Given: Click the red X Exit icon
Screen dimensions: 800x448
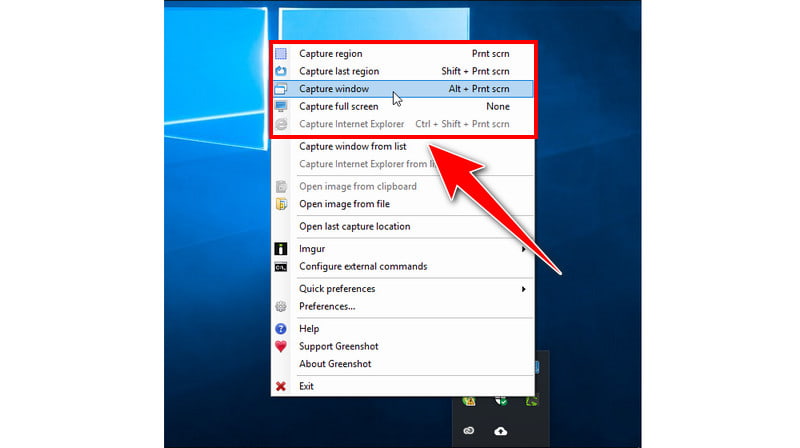Looking at the screenshot, I should pos(281,386).
